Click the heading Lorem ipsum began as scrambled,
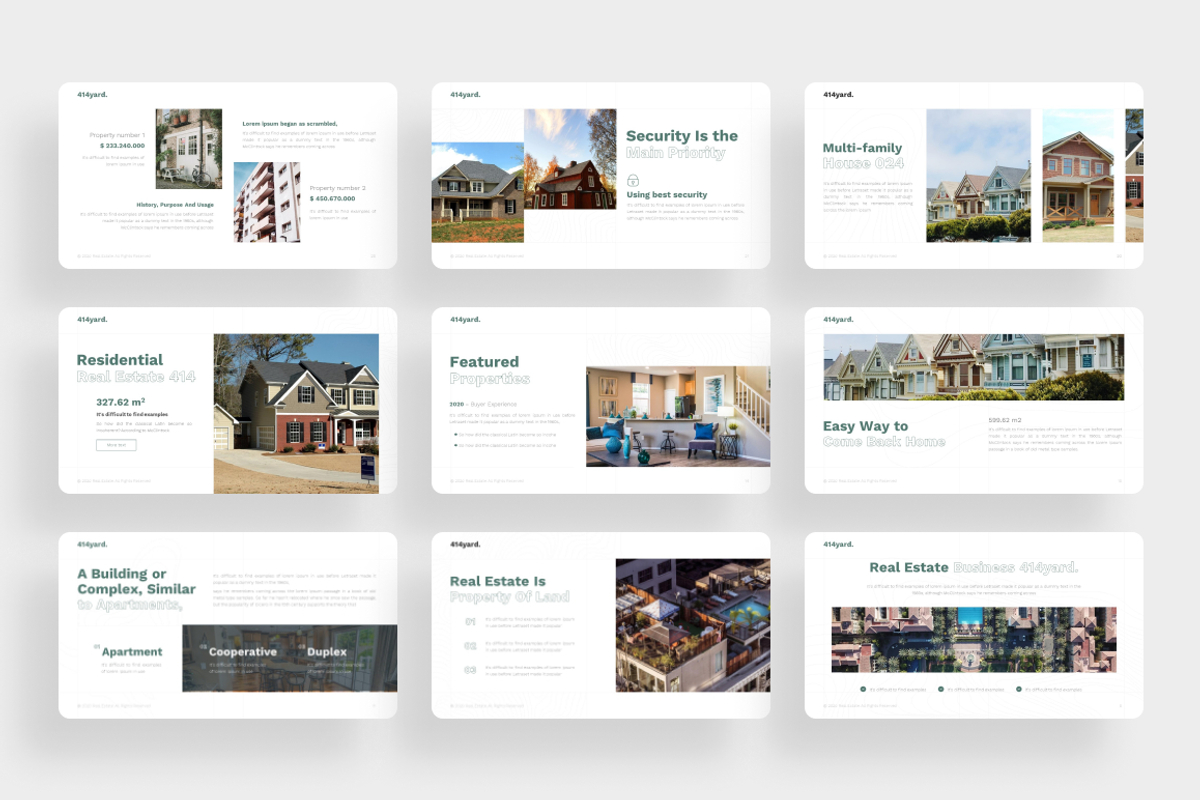This screenshot has width=1200, height=800. point(290,123)
